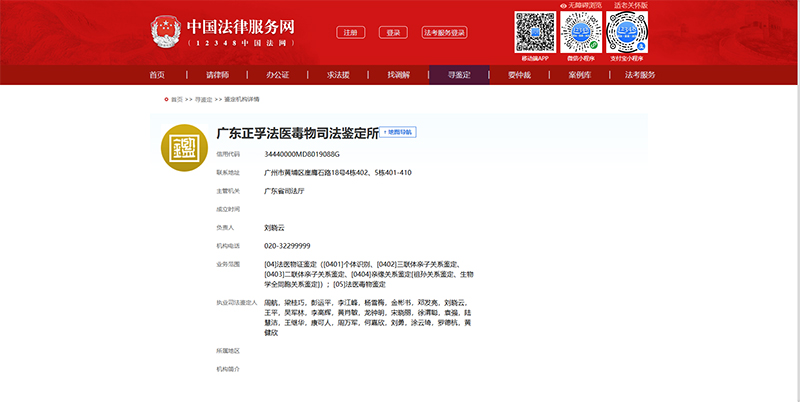Click the WeChat mini program QR code
The height and width of the screenshot is (402, 800).
(581, 32)
